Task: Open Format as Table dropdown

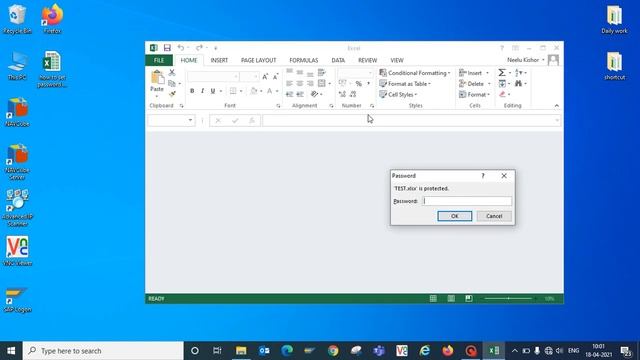Action: [x=405, y=84]
